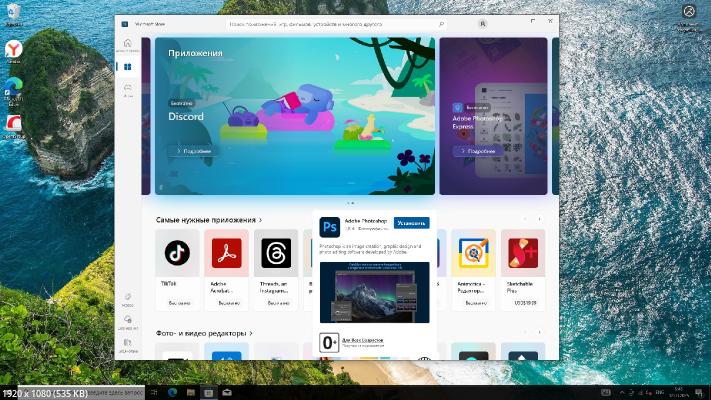Select the Apps section sidebar icon
The height and width of the screenshot is (400, 711).
(127, 67)
